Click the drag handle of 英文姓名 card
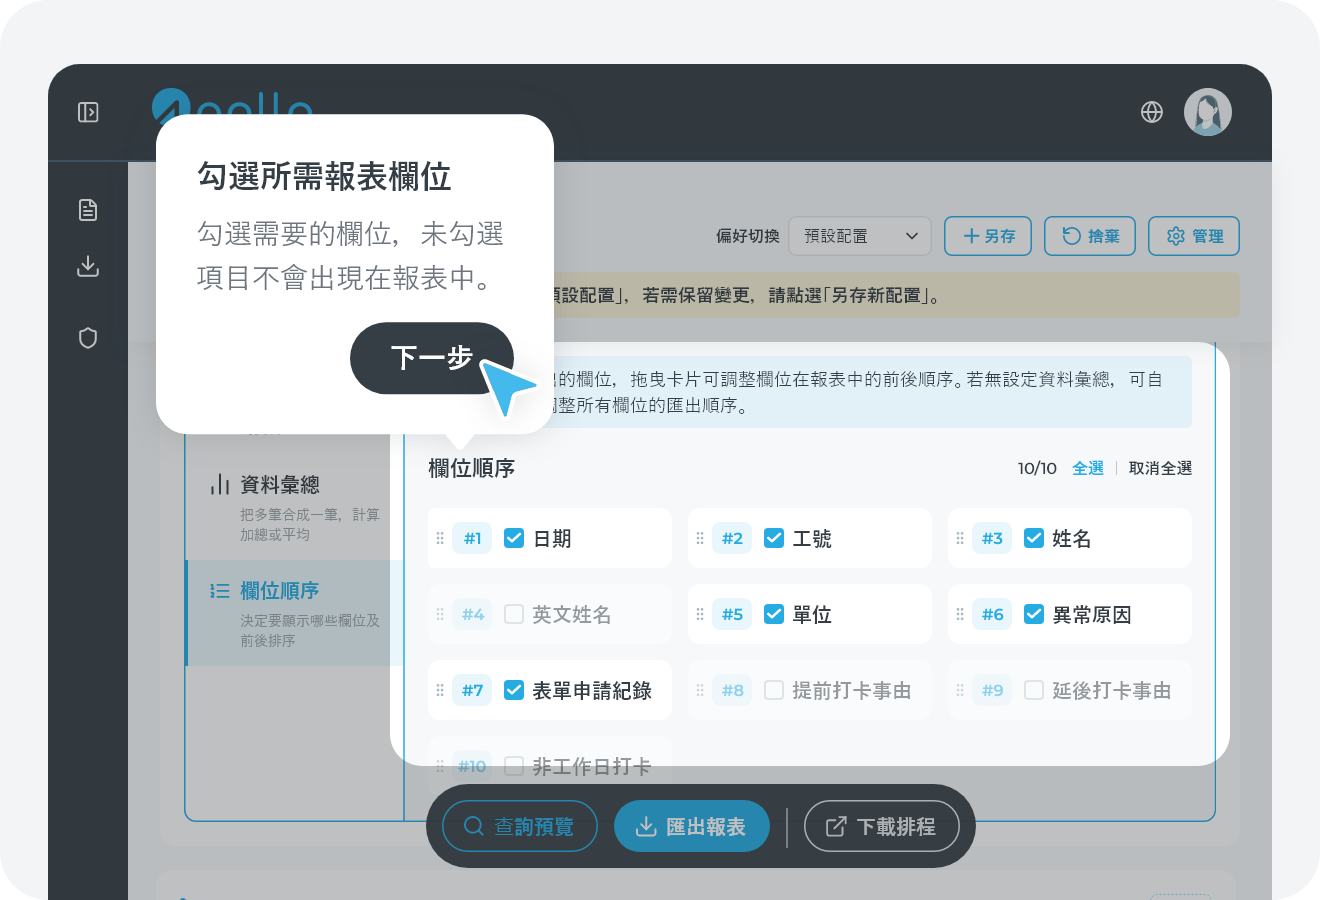Viewport: 1320px width, 900px height. [440, 614]
